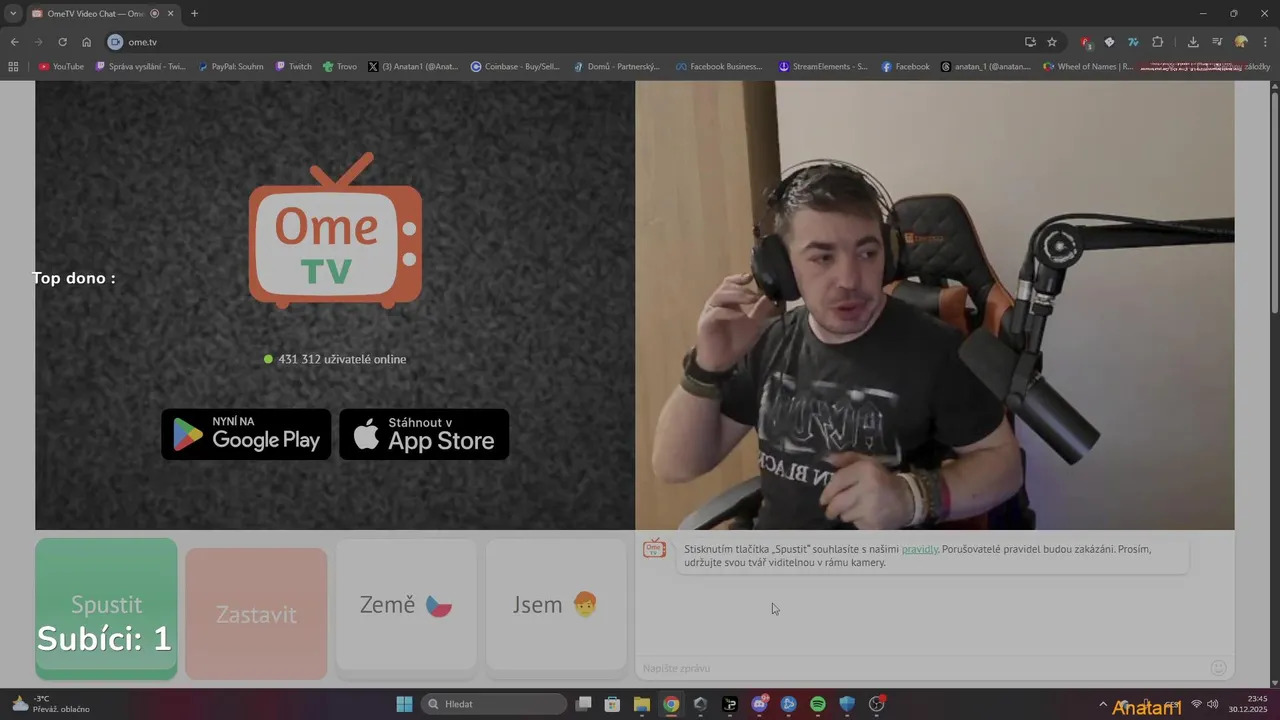Image resolution: width=1280 pixels, height=720 pixels.
Task: Click the taskbar Hledat search box
Action: coord(494,704)
